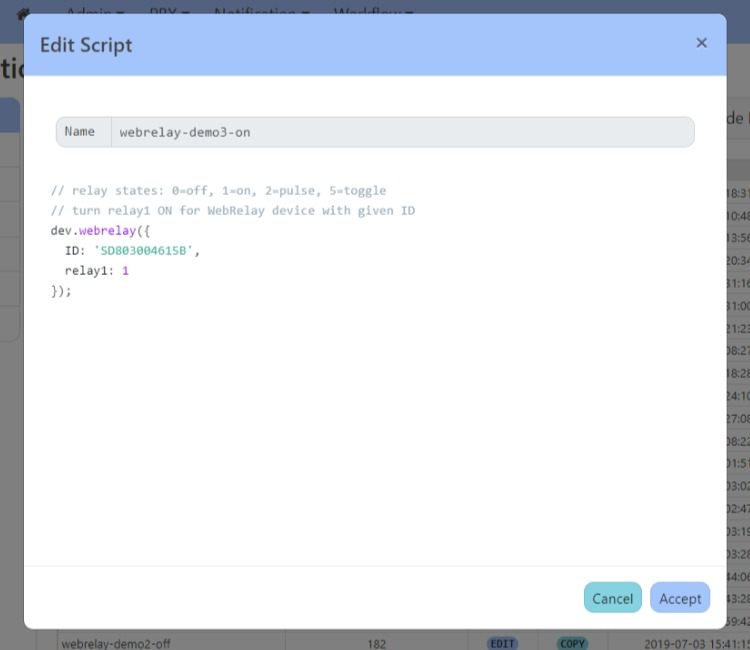Click the 'turn relay1 ON' comment line

[x=233, y=210]
